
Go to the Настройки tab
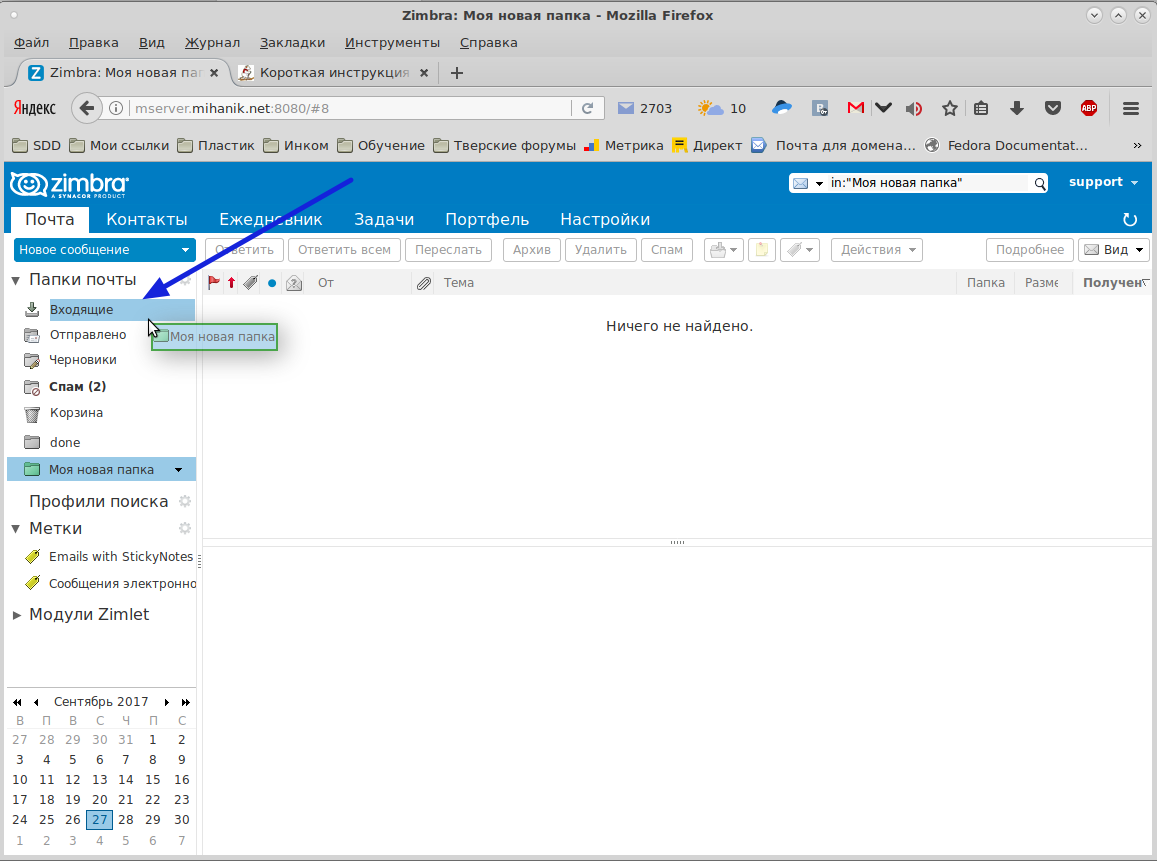click(x=605, y=219)
